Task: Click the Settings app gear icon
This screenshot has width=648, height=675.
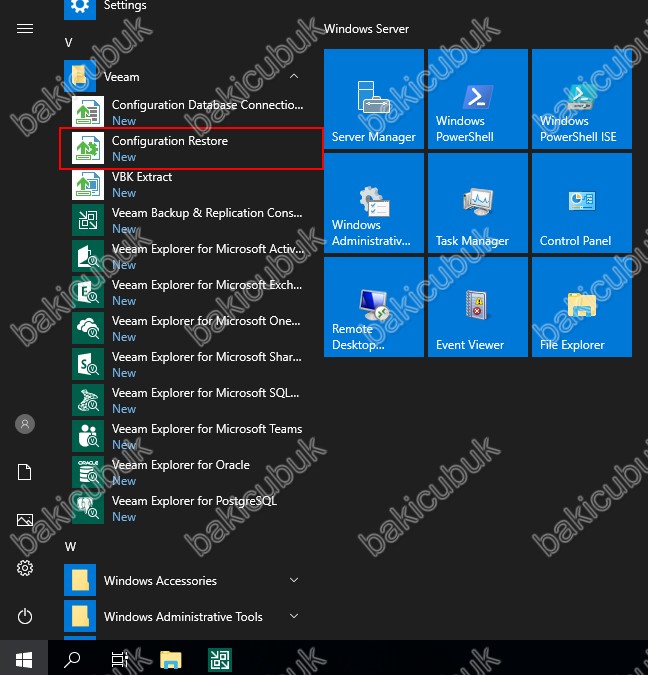Action: (x=80, y=9)
